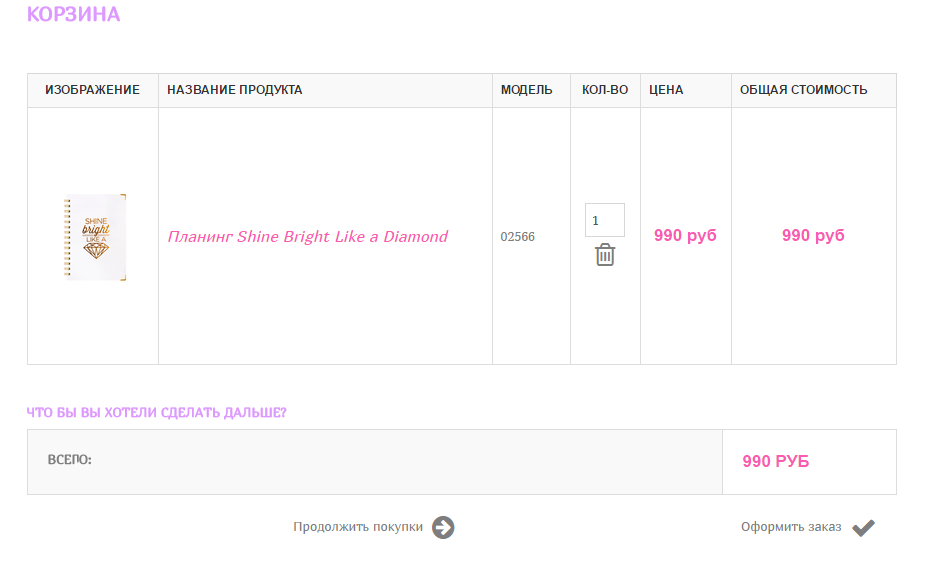Image resolution: width=927 pixels, height=561 pixels.
Task: Open the planner product thumbnail
Action: pos(95,237)
